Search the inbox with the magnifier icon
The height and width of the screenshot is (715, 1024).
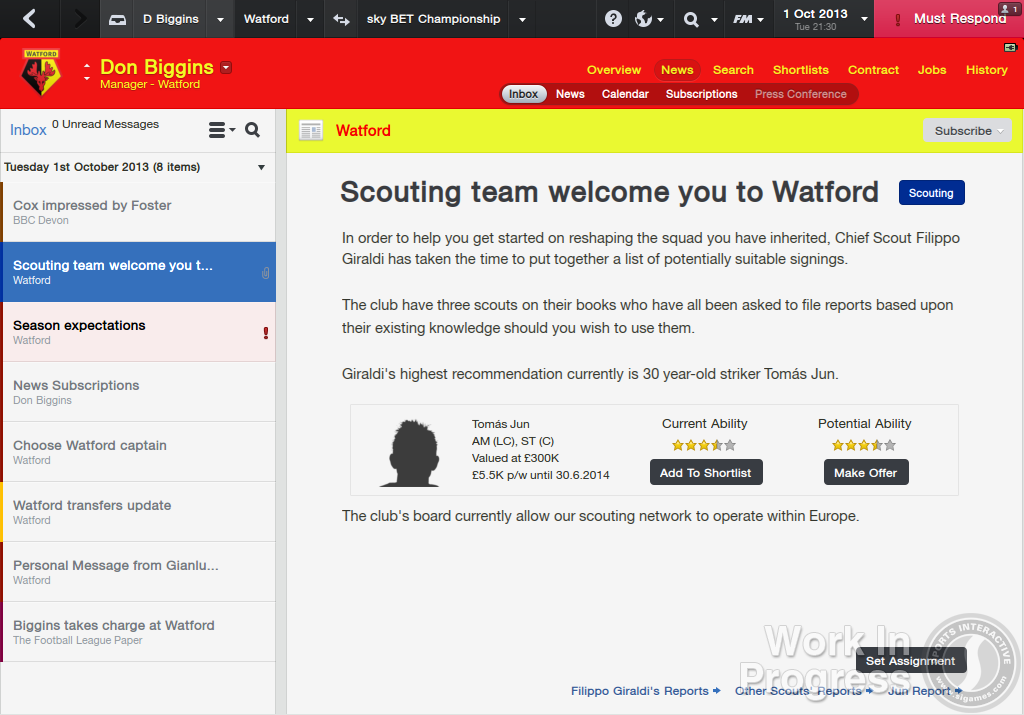pyautogui.click(x=253, y=130)
